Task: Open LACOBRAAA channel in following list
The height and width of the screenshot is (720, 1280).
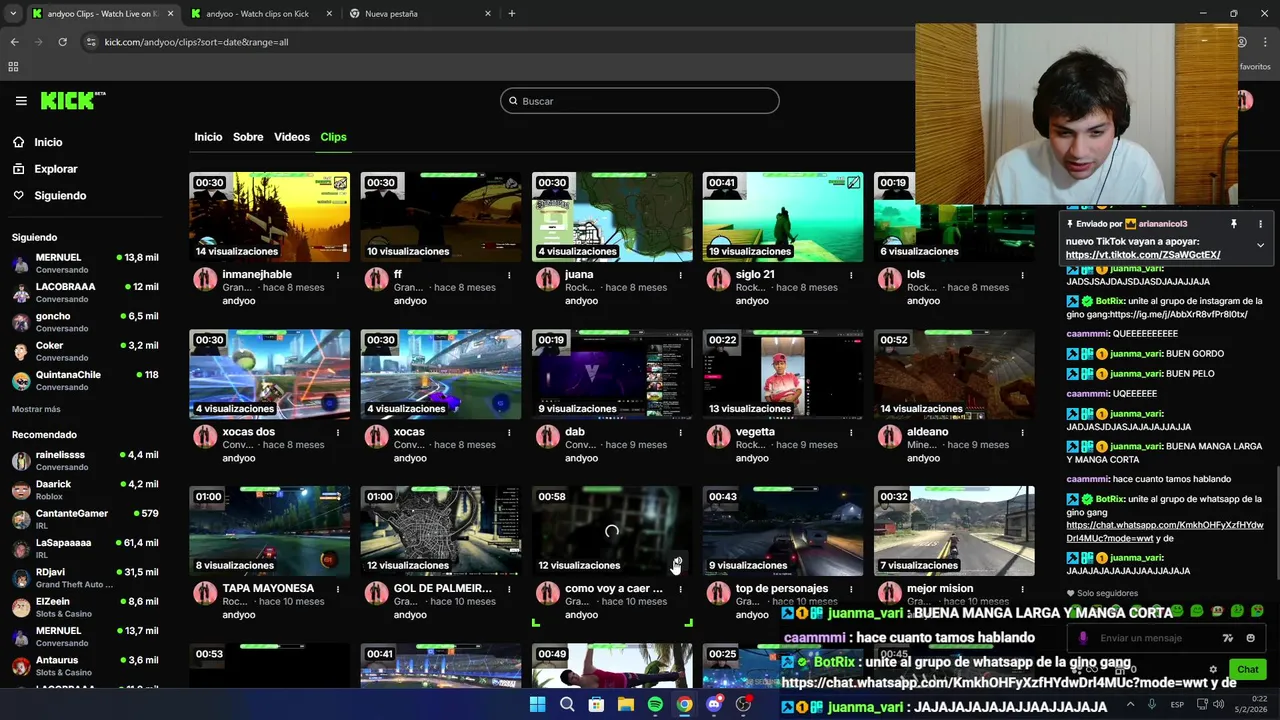Action: (85, 293)
